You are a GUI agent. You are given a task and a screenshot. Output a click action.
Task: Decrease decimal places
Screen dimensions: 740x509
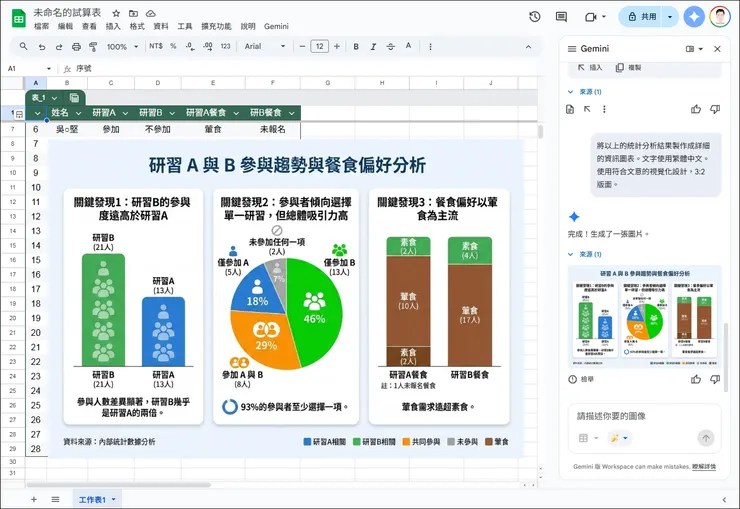[190, 46]
